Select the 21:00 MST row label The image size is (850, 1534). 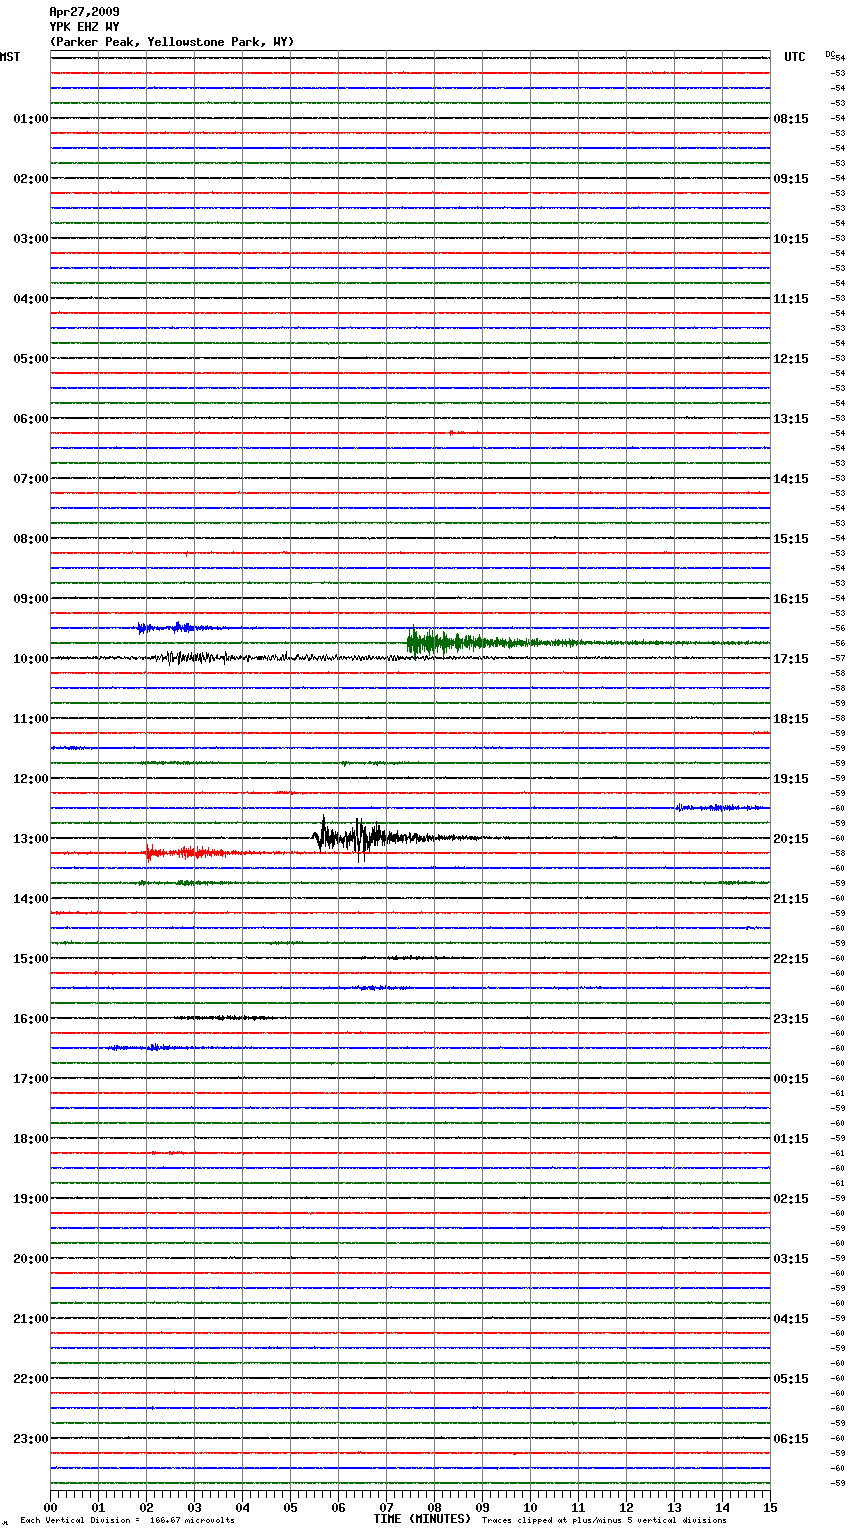coord(31,1319)
